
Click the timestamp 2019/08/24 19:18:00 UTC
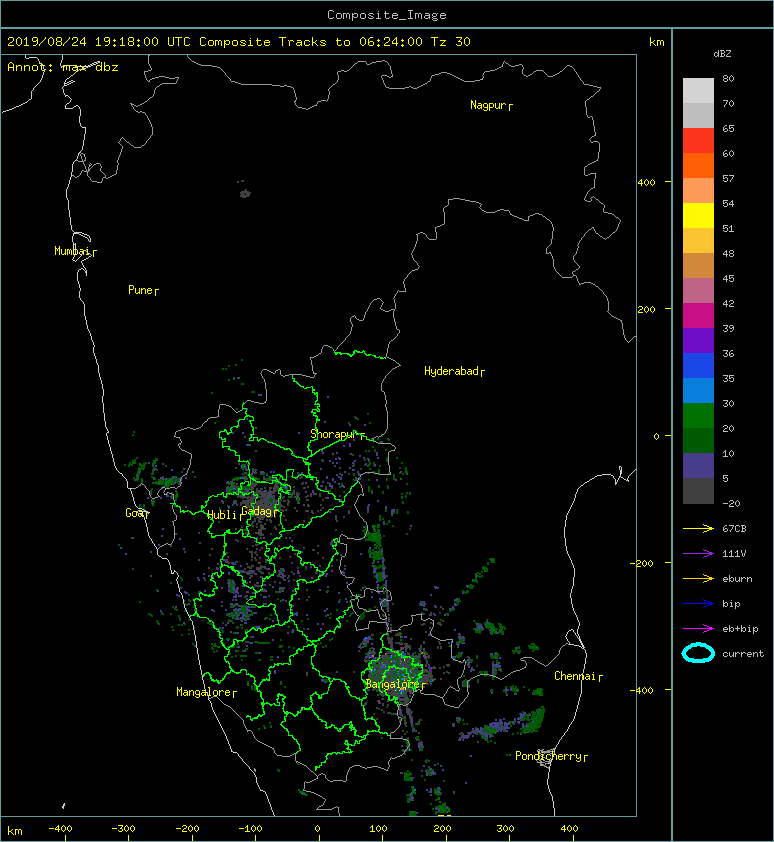pos(99,42)
